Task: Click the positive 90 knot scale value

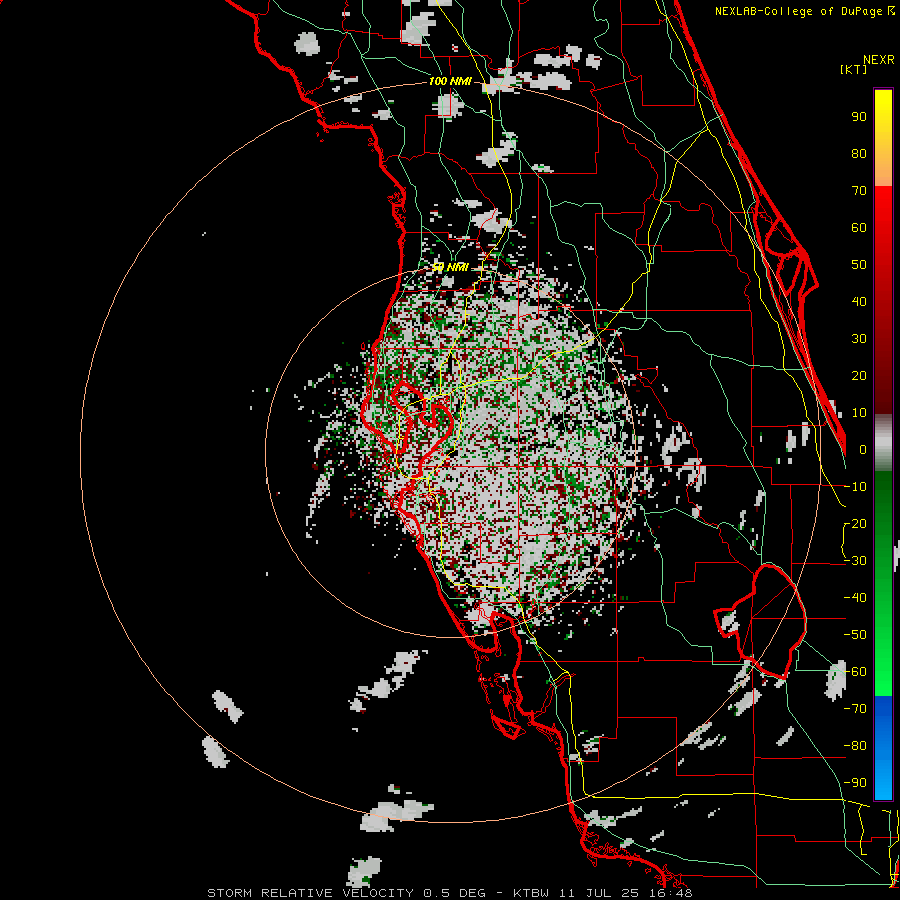Action: 859,117
